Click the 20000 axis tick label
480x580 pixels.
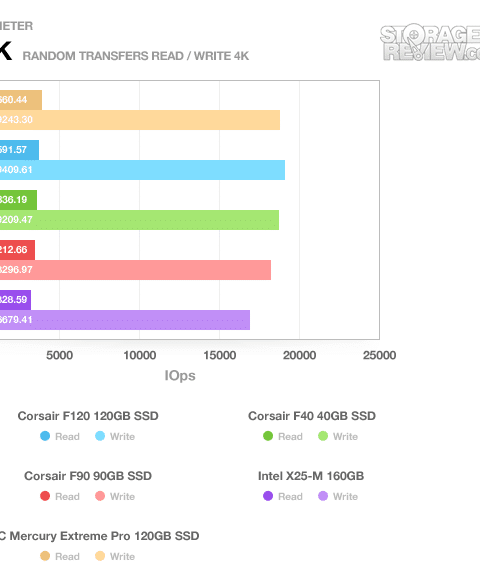[x=300, y=355]
